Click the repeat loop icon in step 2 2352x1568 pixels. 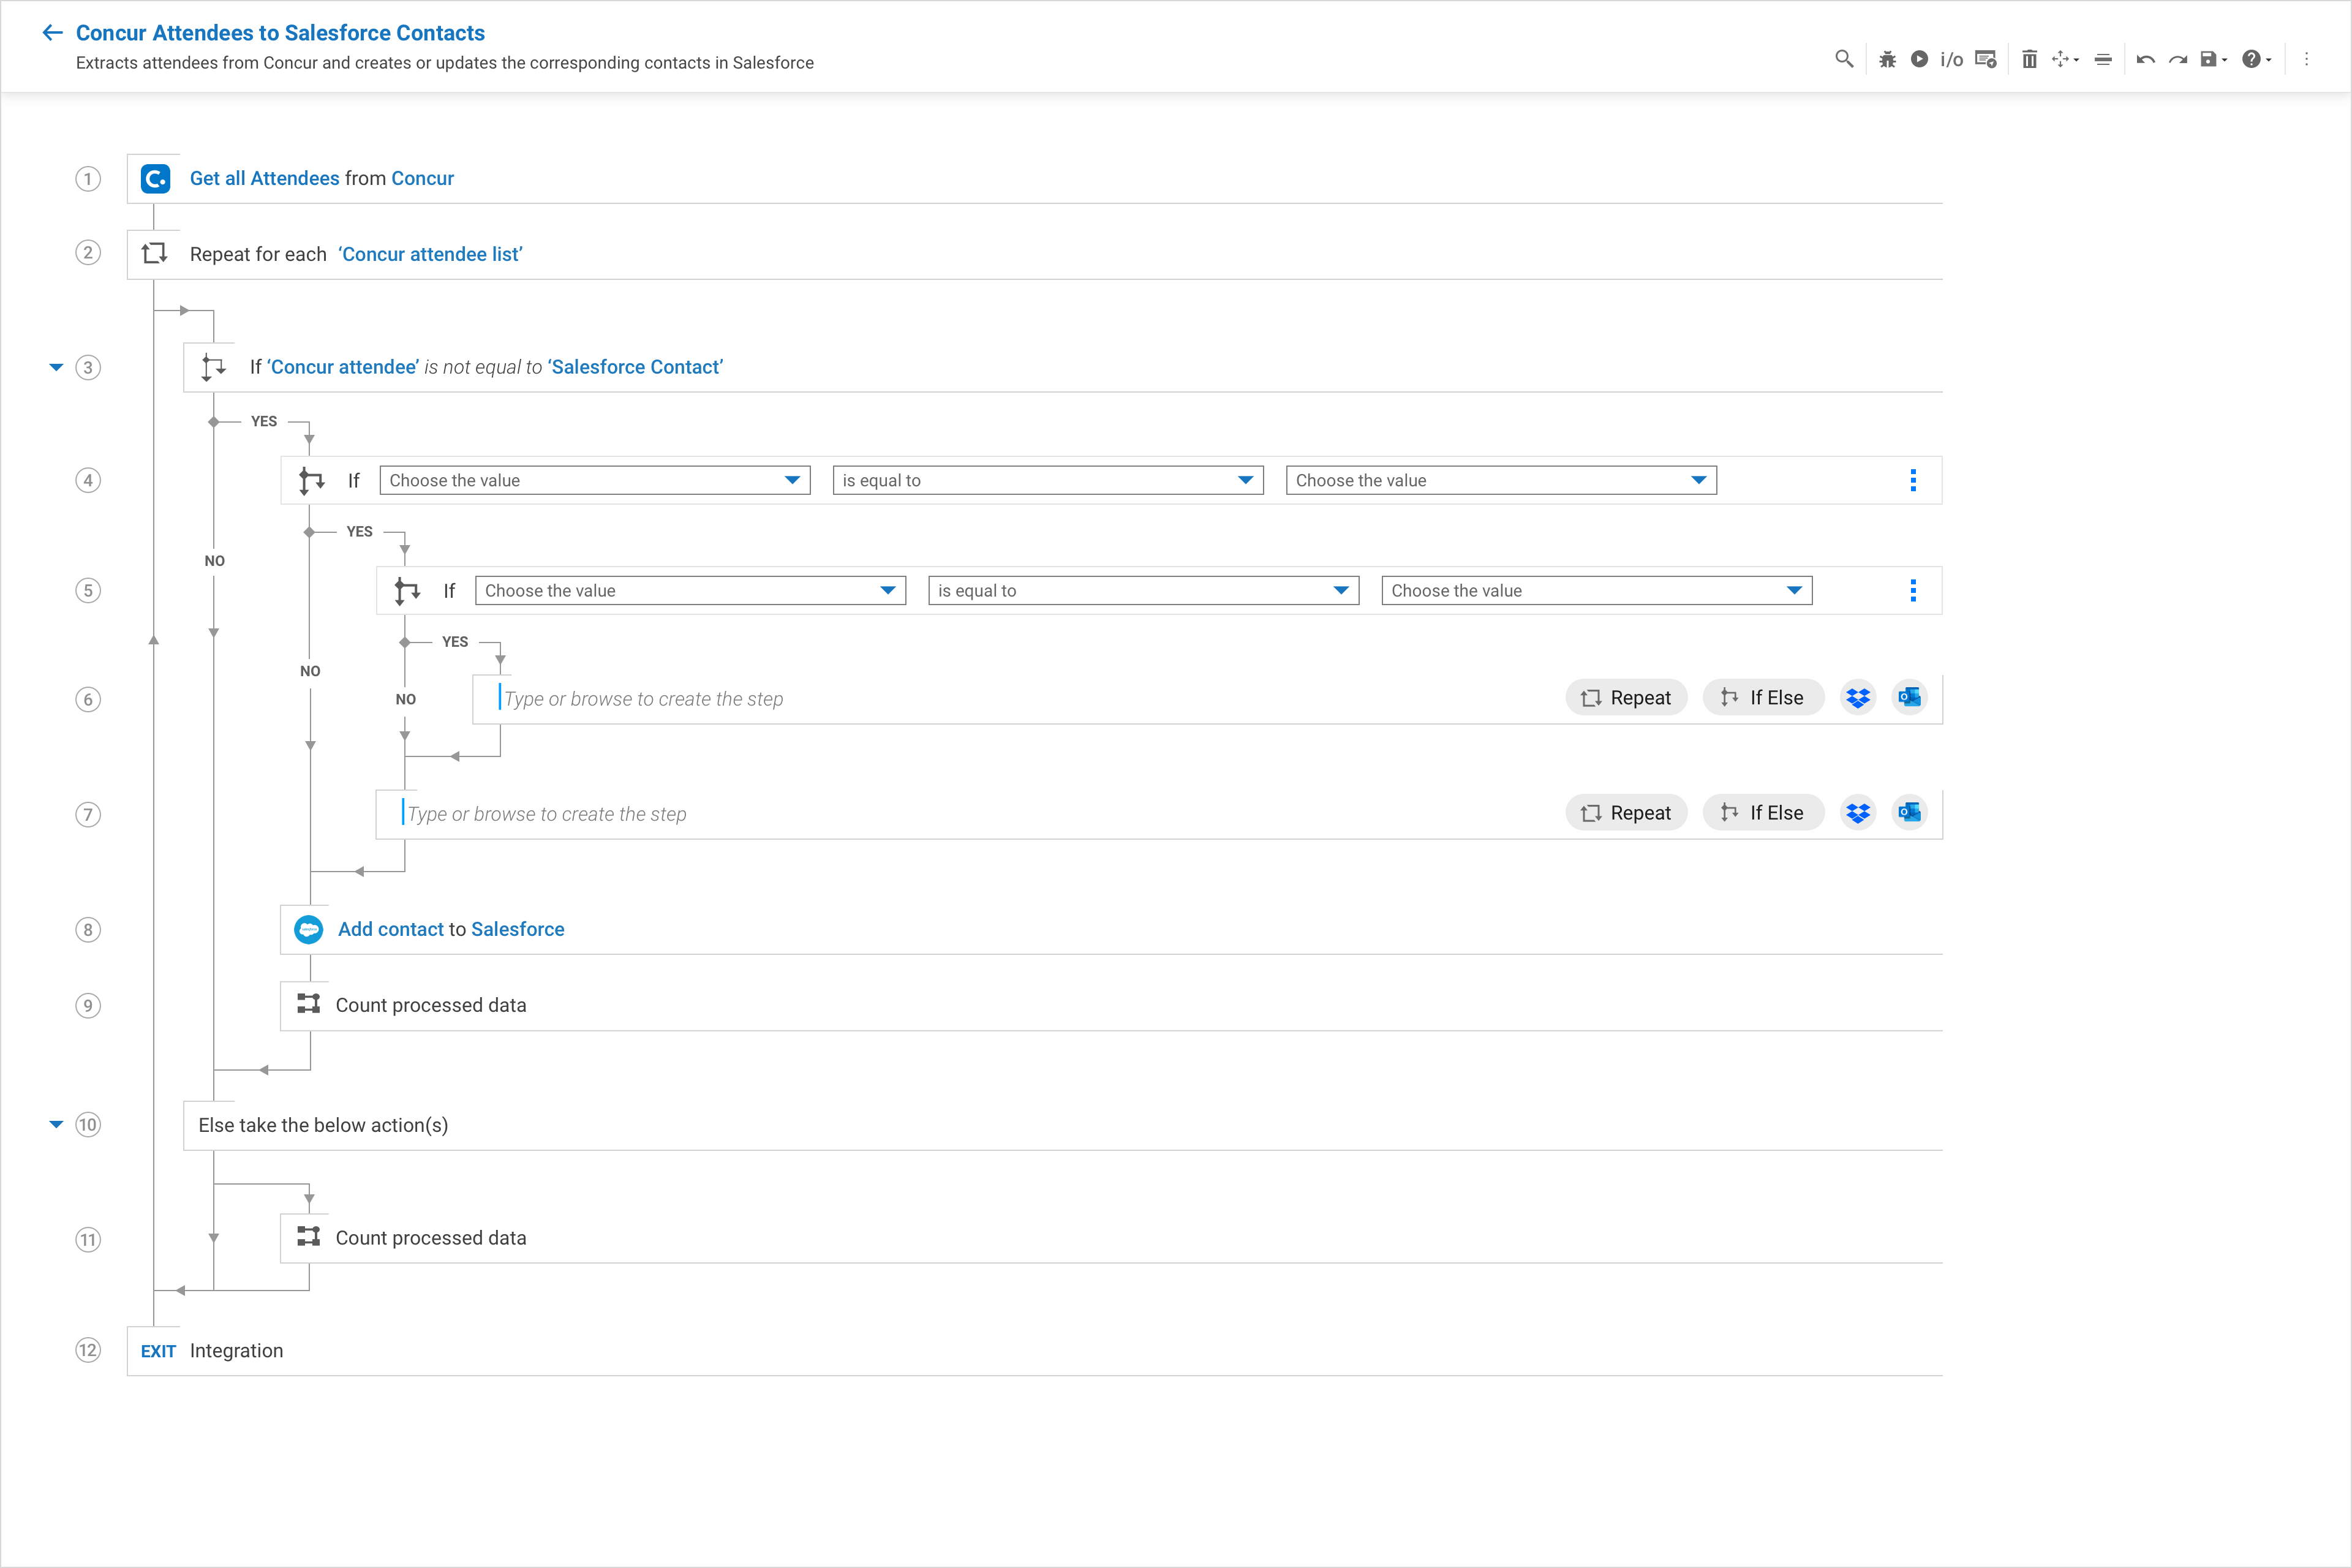pyautogui.click(x=154, y=254)
